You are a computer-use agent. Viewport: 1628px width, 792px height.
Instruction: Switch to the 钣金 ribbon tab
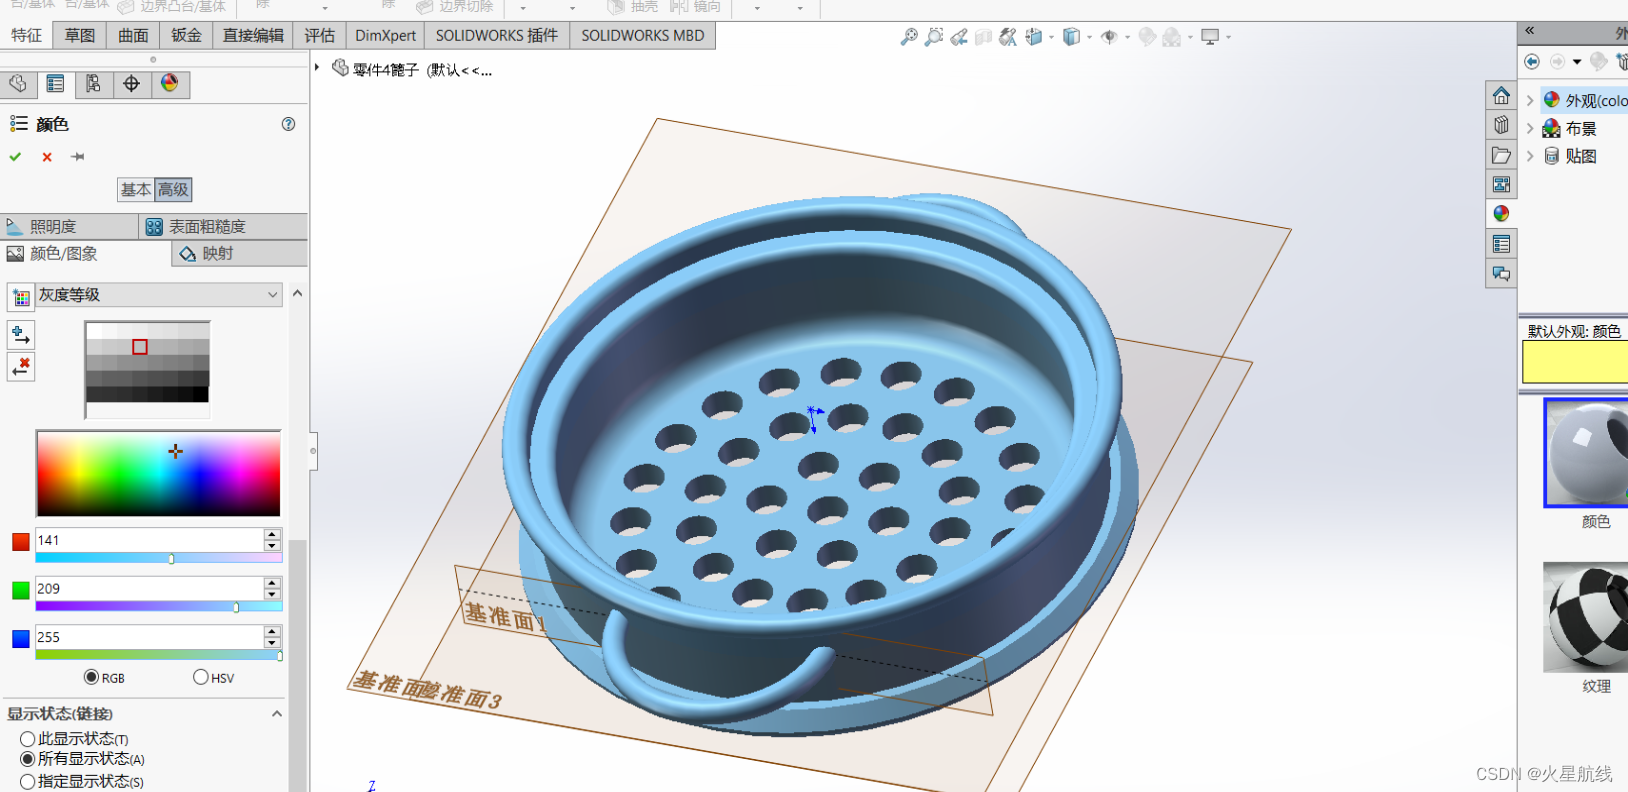click(186, 36)
